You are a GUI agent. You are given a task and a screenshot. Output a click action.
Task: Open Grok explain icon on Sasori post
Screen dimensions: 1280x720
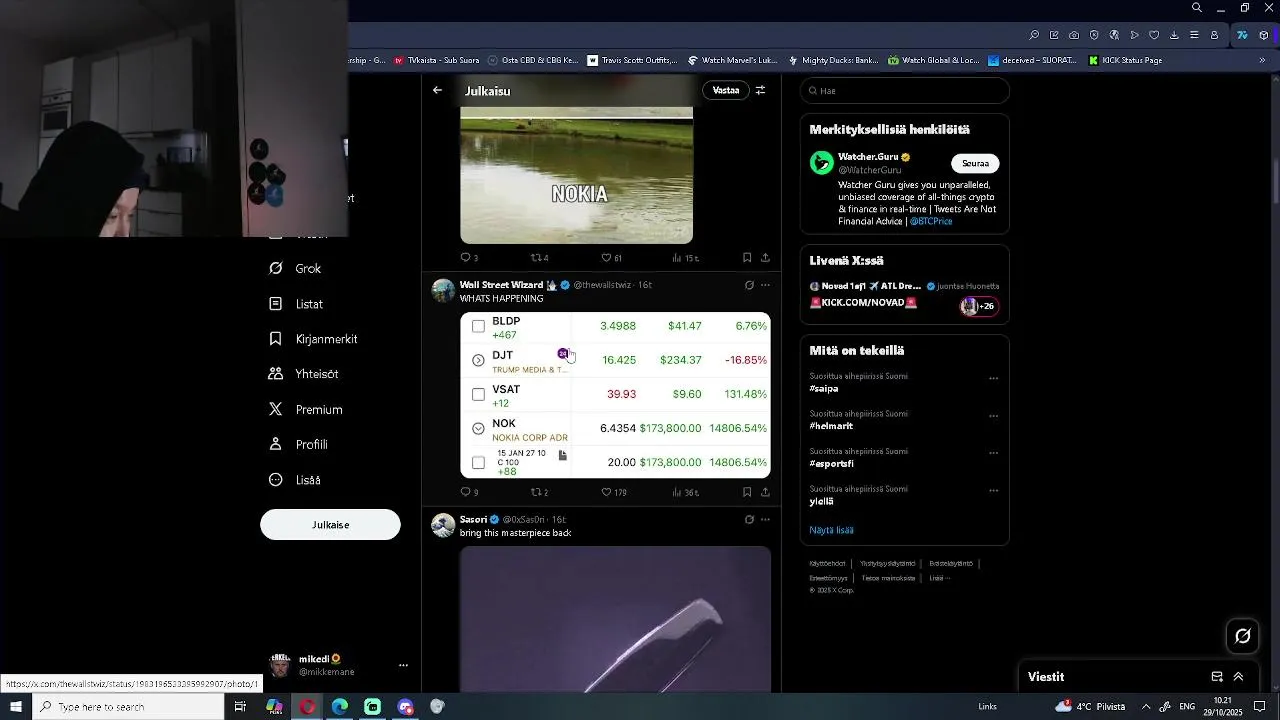click(x=749, y=520)
